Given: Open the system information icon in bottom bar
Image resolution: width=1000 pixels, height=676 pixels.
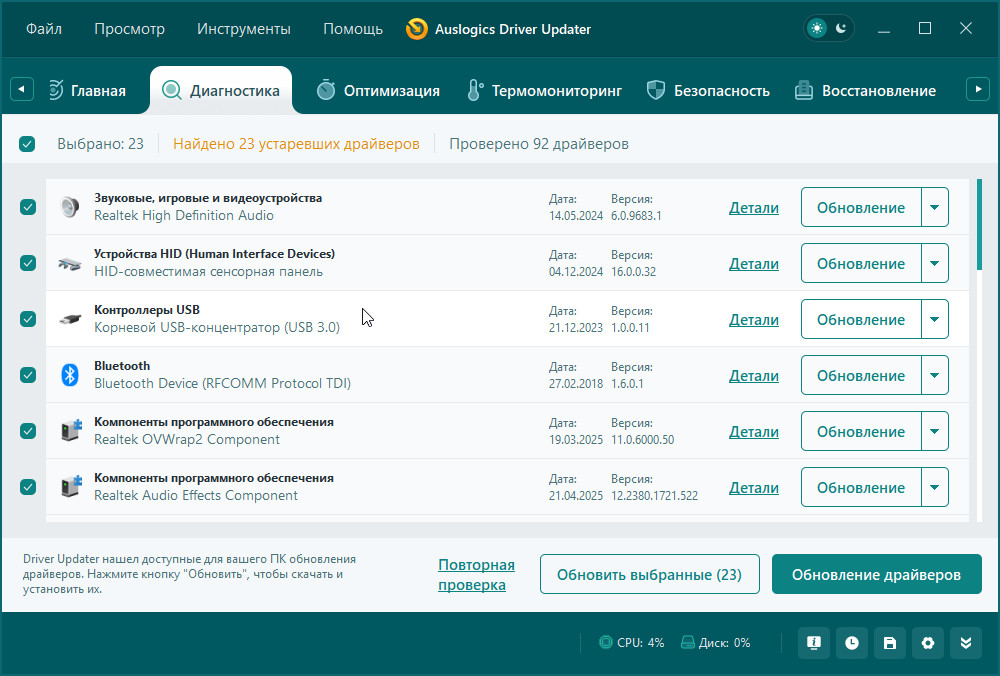Looking at the screenshot, I should click(814, 643).
